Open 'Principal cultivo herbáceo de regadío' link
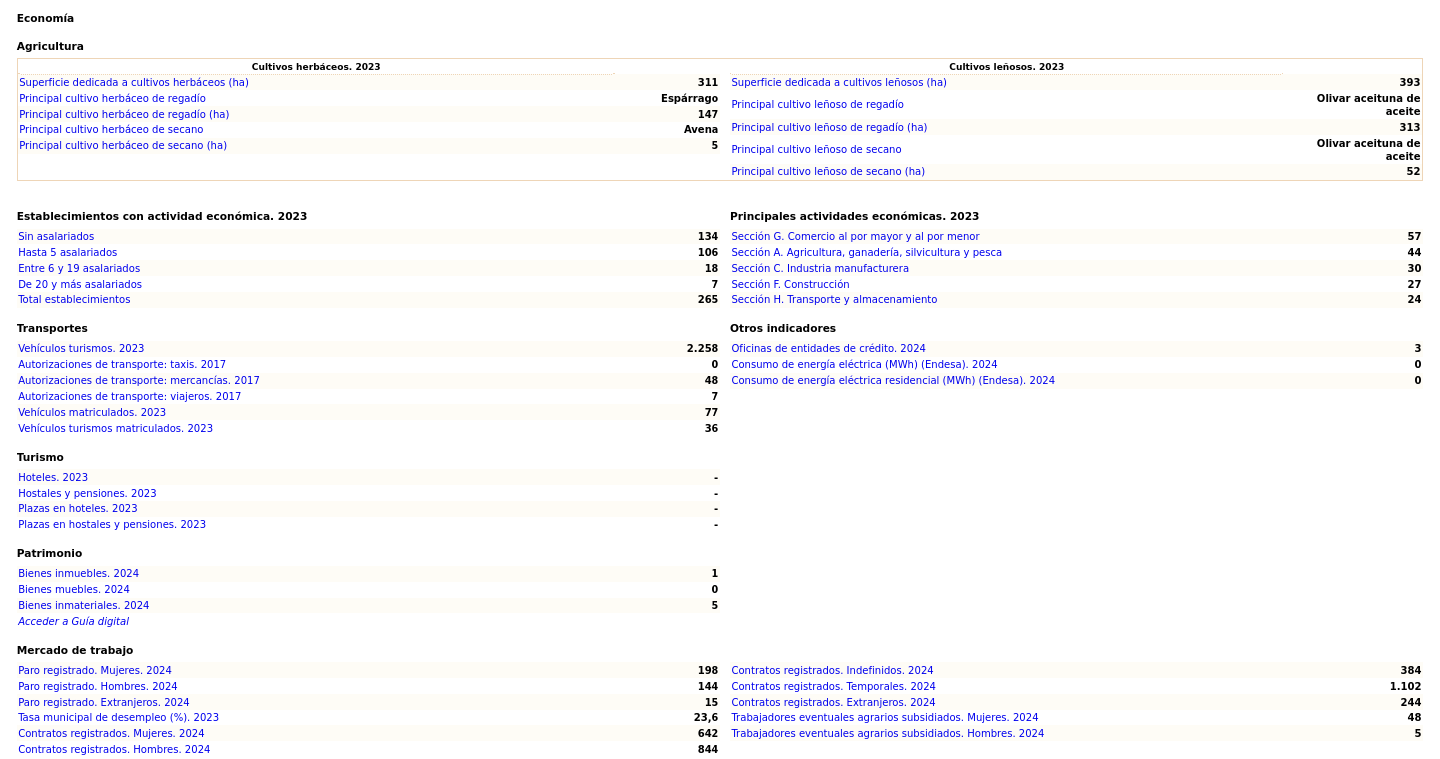Viewport: 1440px width, 759px height. pos(112,99)
